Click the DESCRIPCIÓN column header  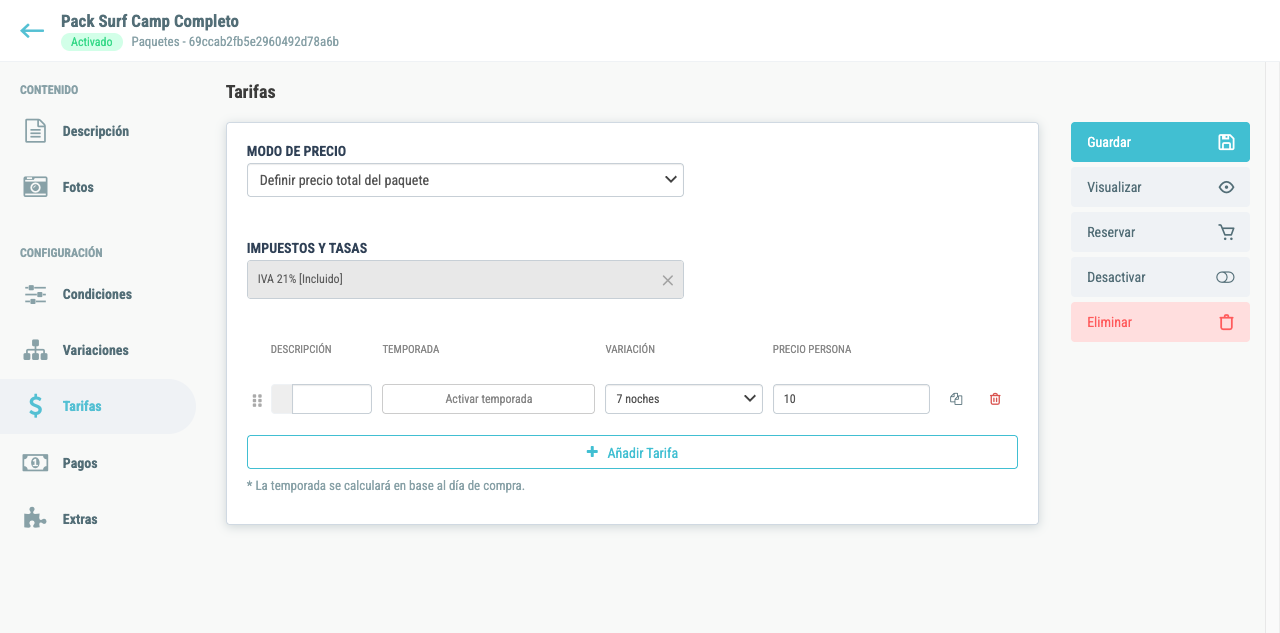point(301,349)
